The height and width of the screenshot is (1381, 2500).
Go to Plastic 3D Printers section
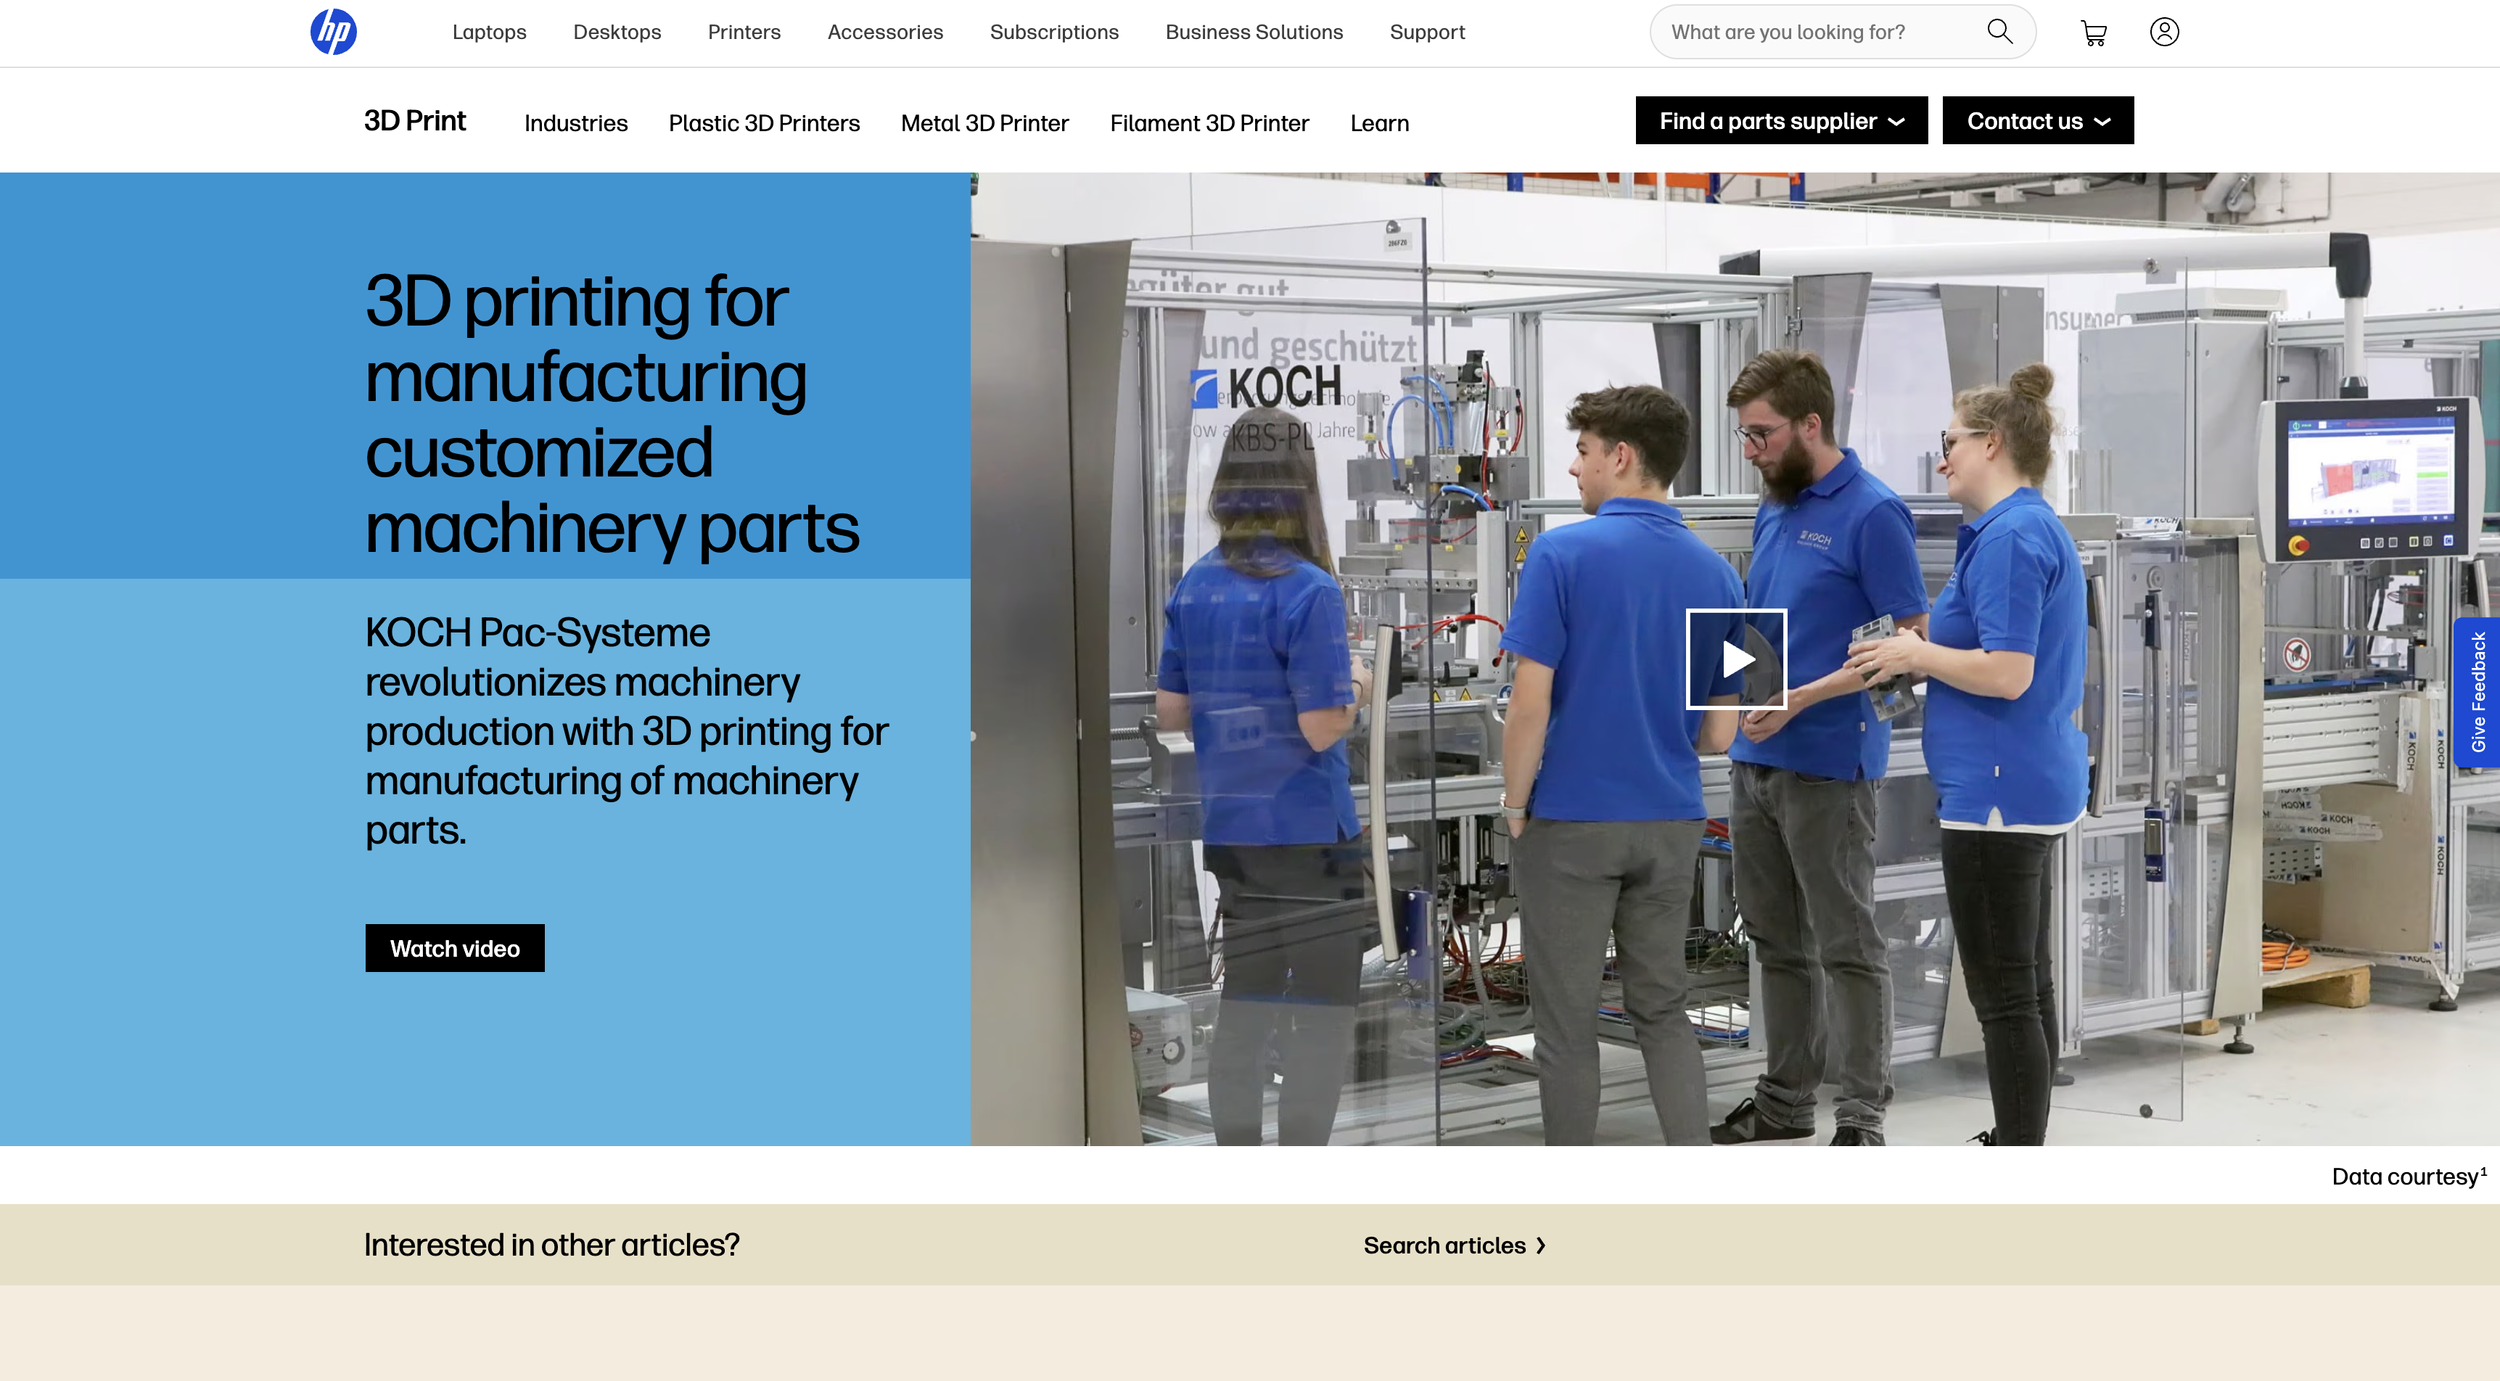pos(764,123)
